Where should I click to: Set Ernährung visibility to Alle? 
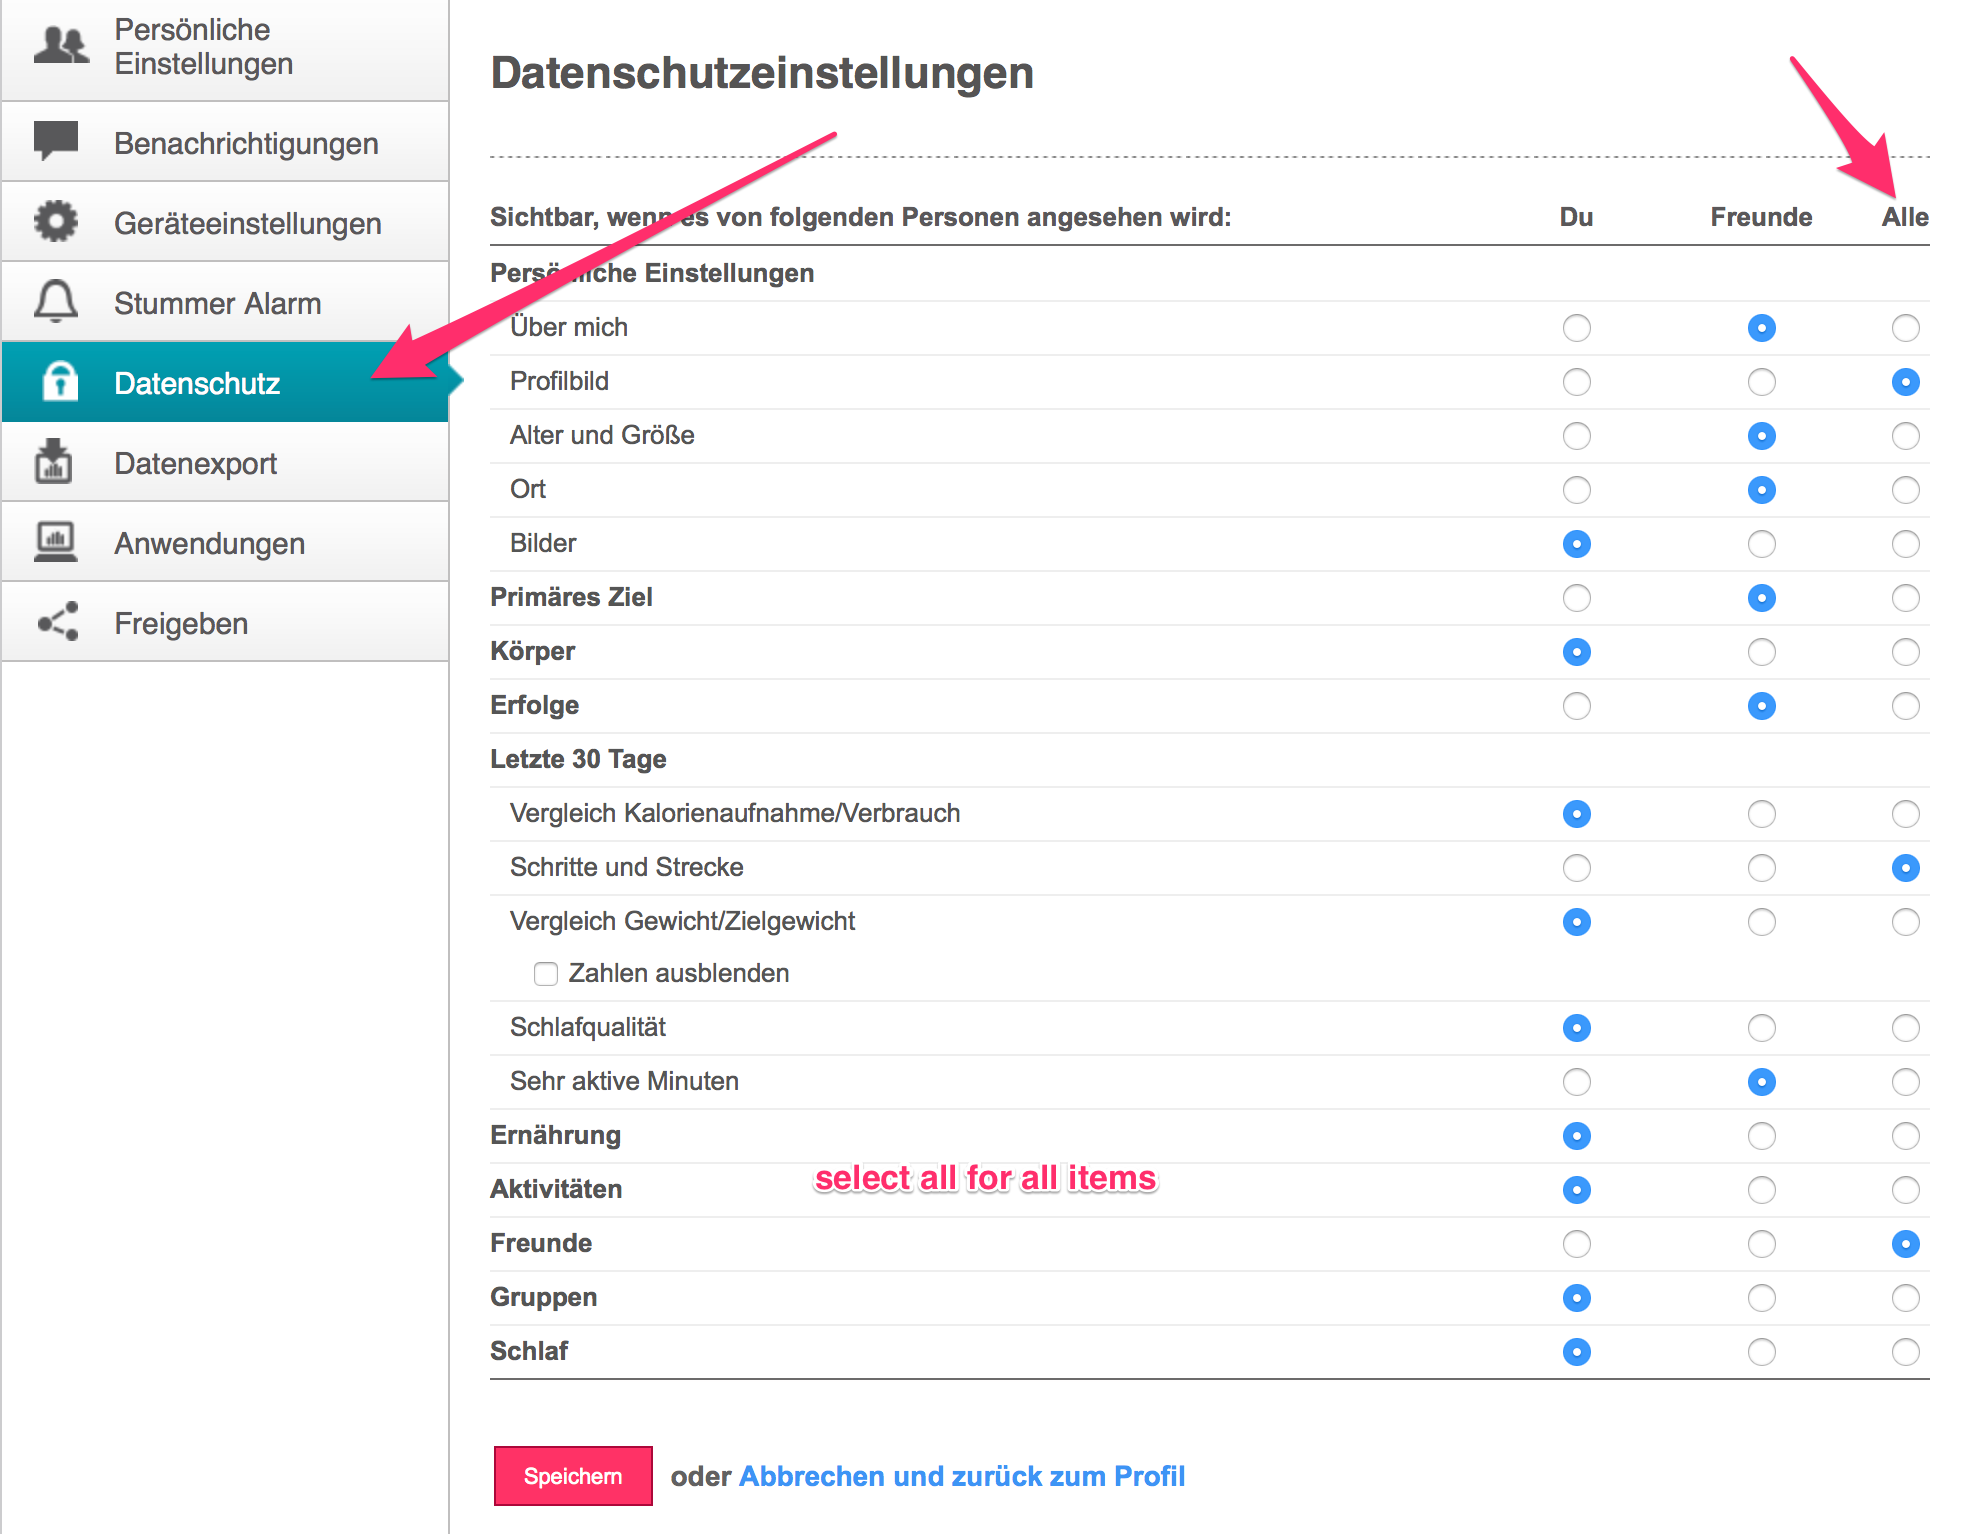[1905, 1136]
